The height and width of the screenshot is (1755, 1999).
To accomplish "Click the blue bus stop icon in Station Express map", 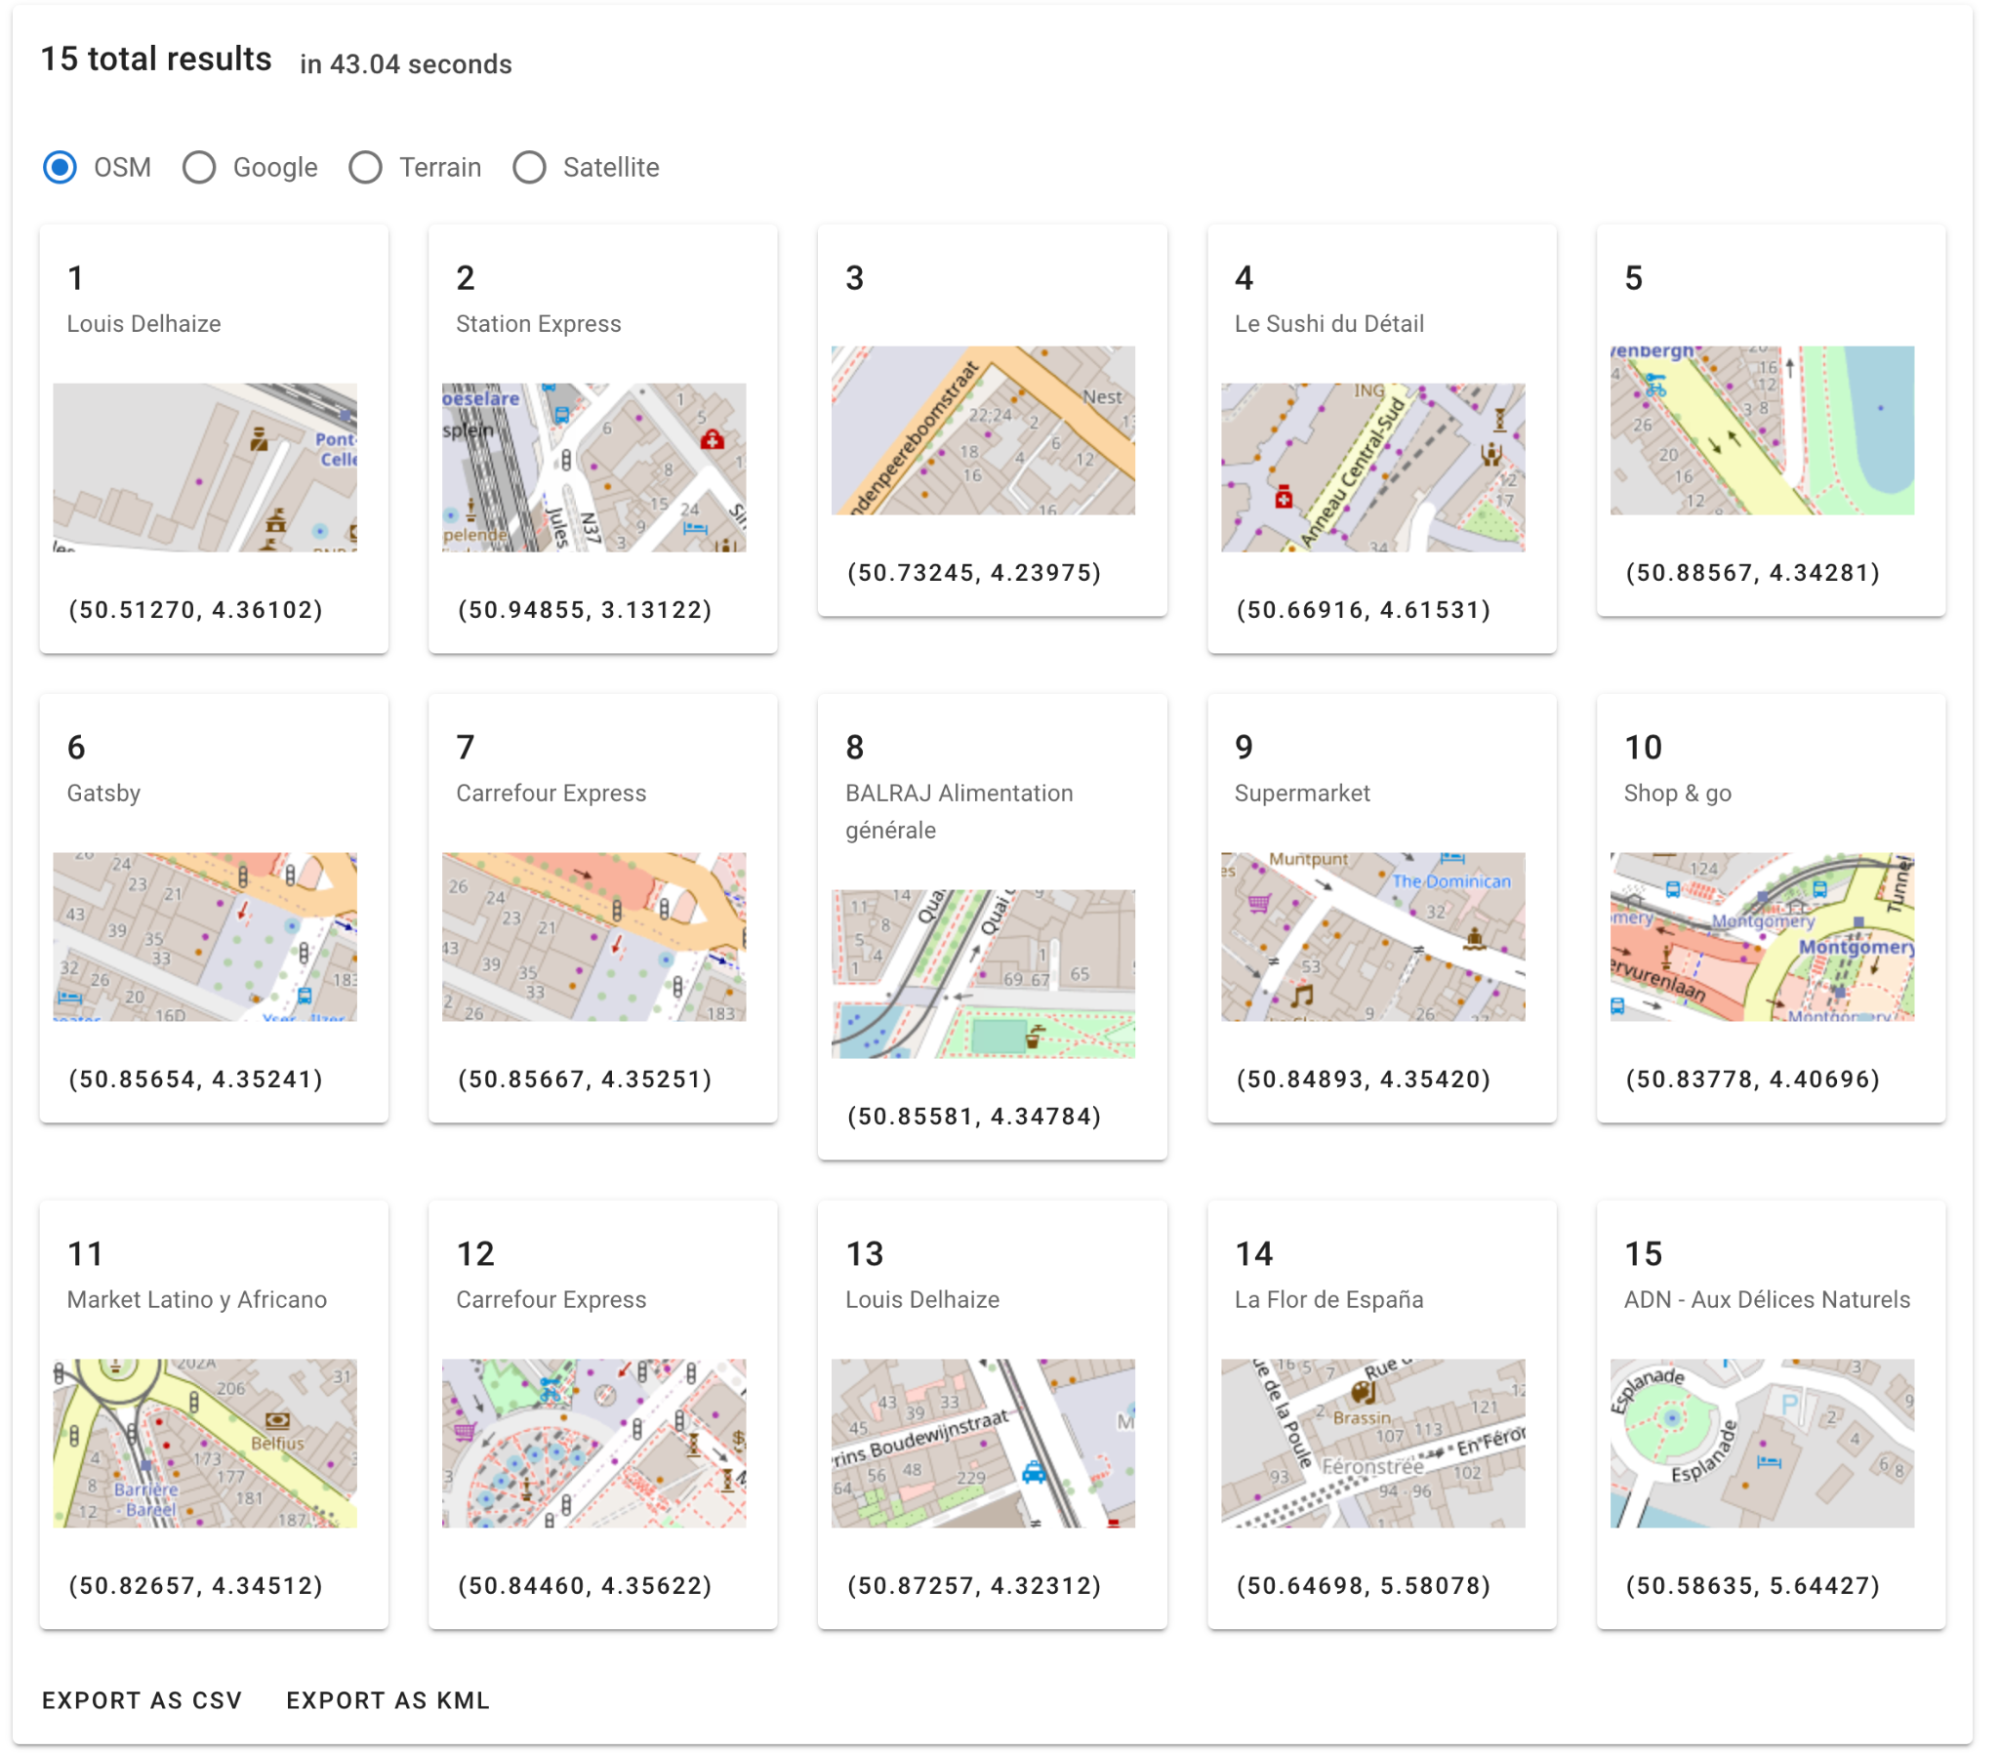I will point(562,413).
